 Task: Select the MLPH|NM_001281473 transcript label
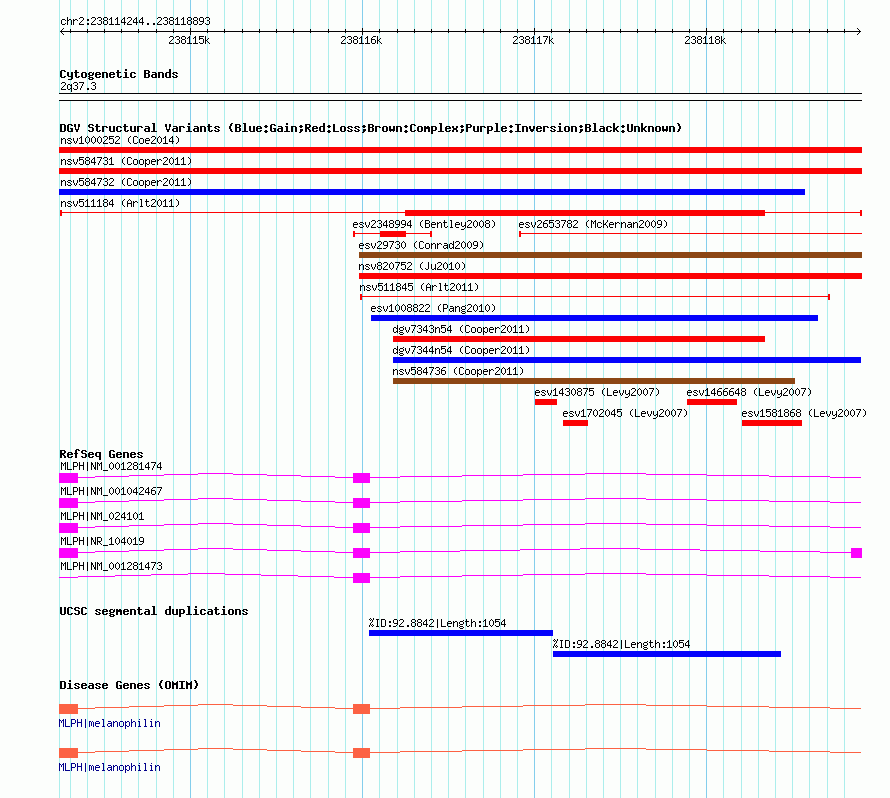coord(111,566)
